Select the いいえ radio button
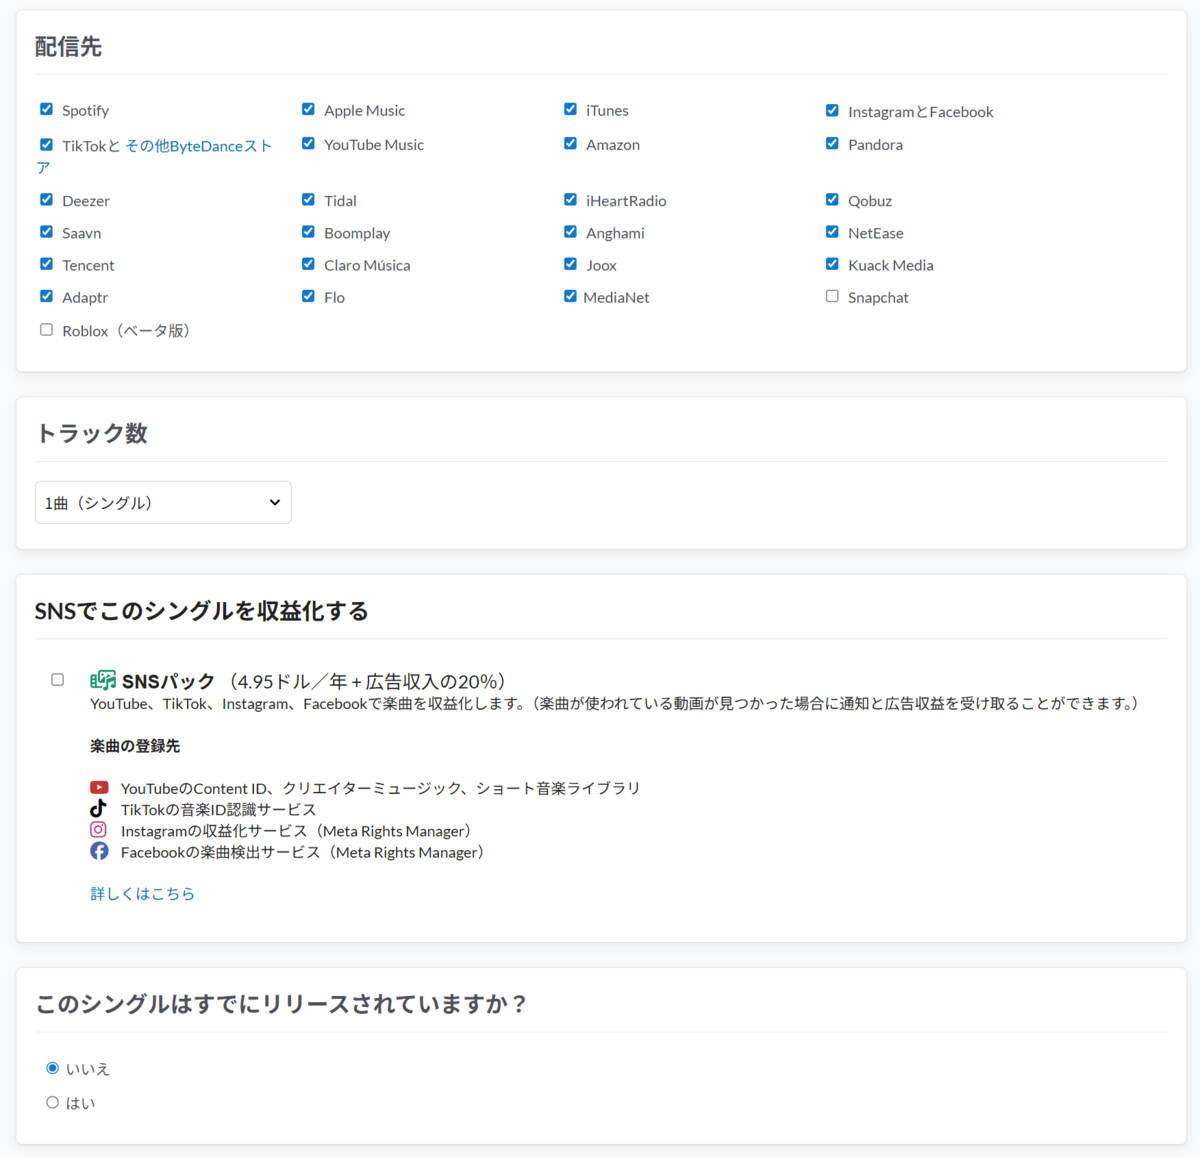This screenshot has height=1157, width=1200. [x=53, y=1068]
